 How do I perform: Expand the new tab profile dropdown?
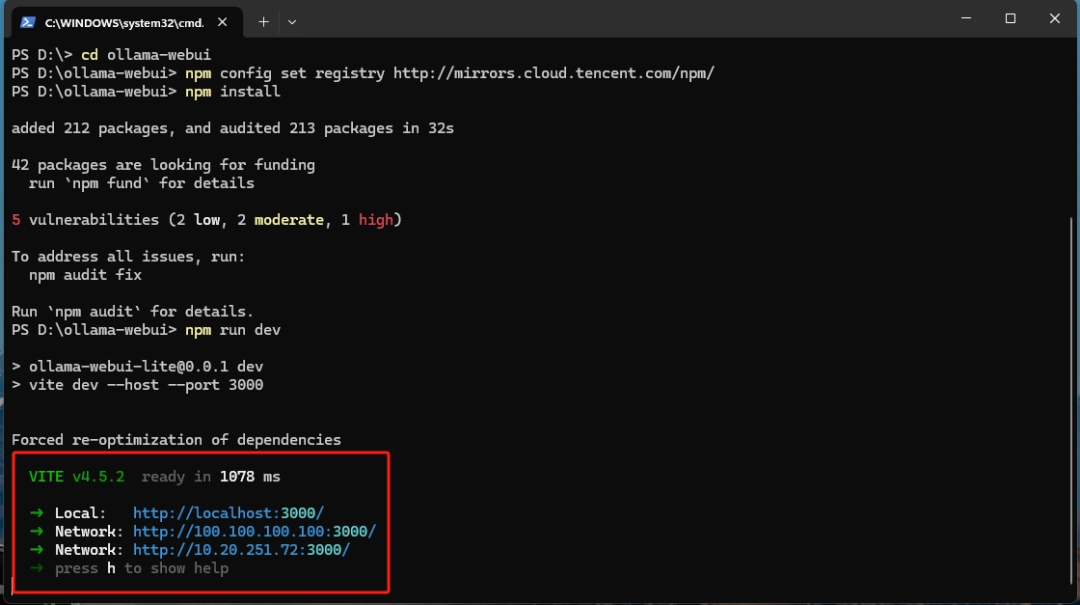[x=292, y=22]
